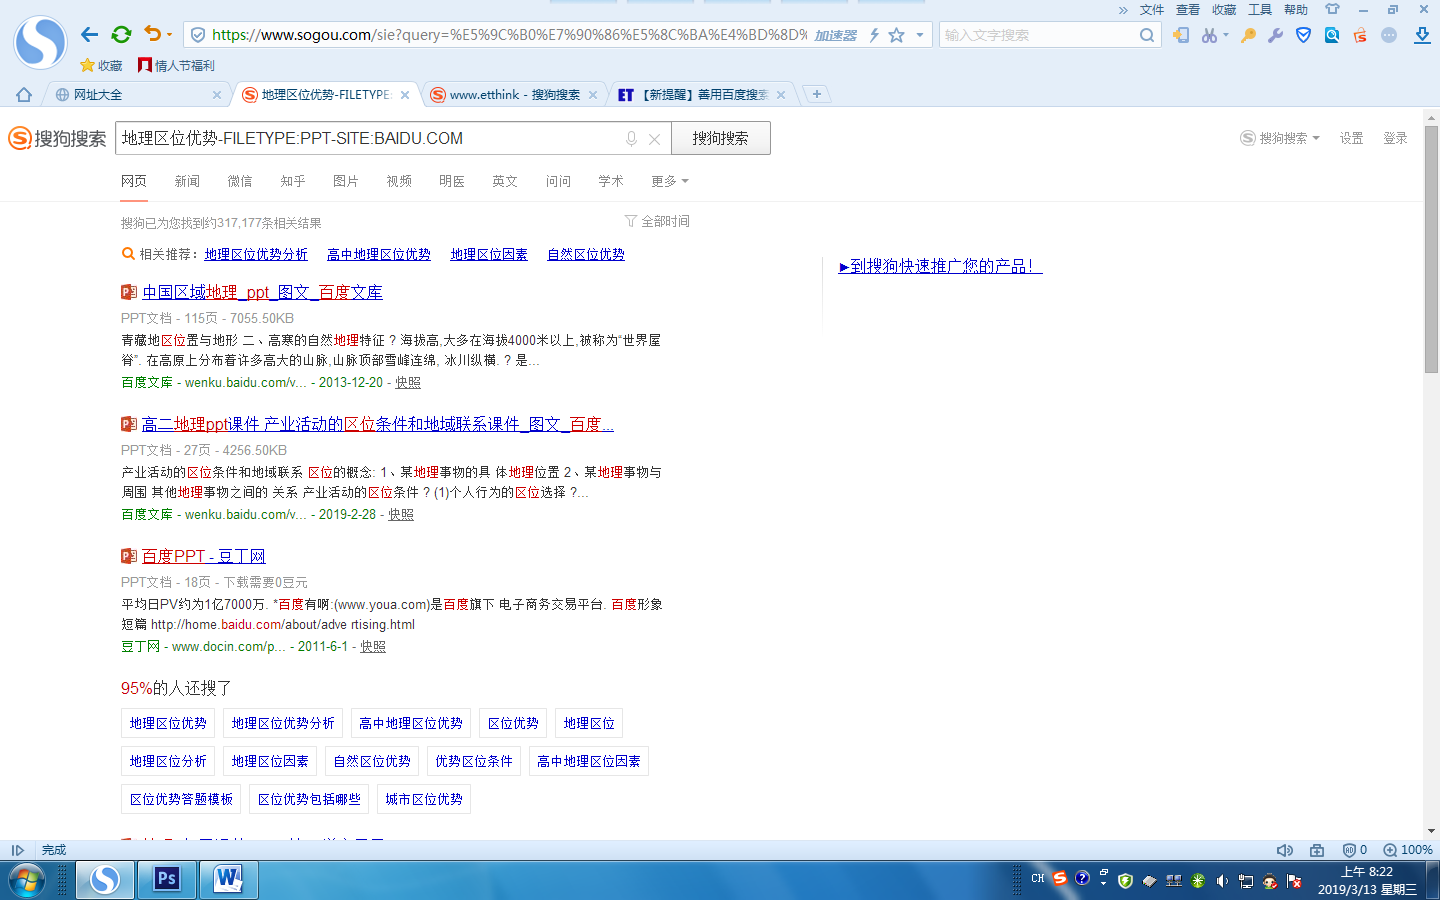
Task: Open the 查看 menu
Action: pos(1188,10)
